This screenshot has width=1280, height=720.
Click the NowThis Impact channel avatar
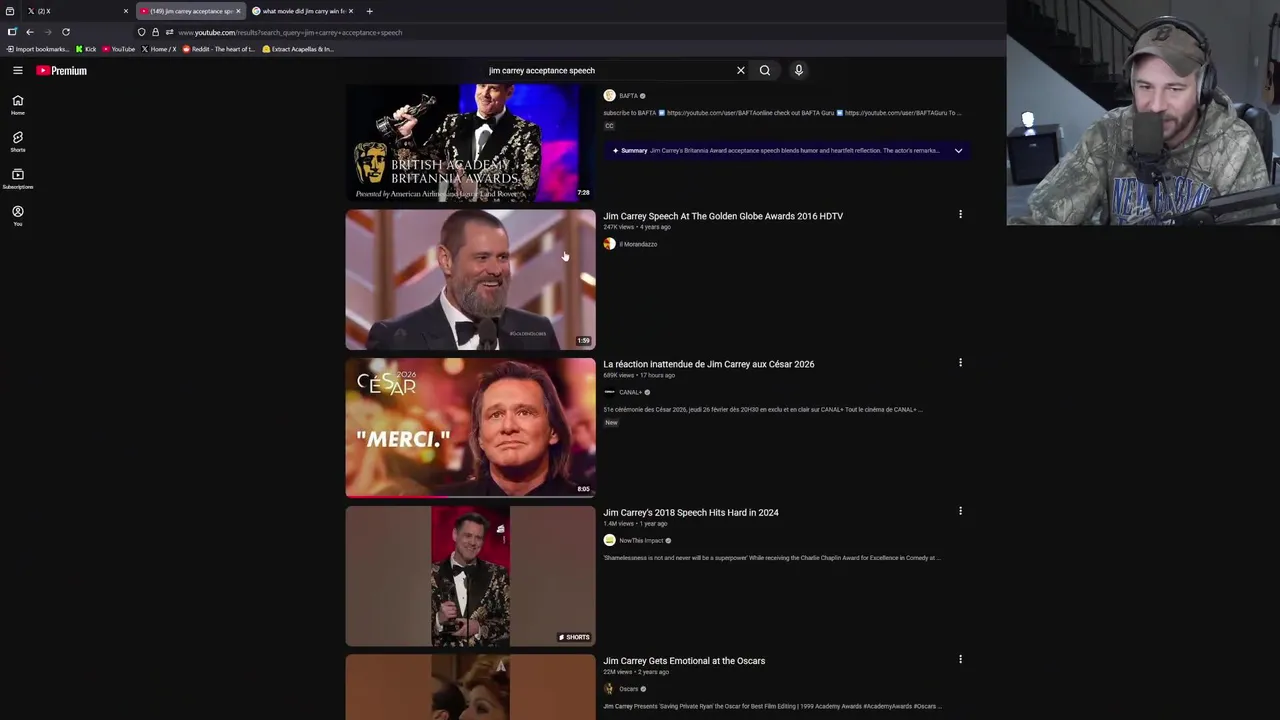[609, 540]
